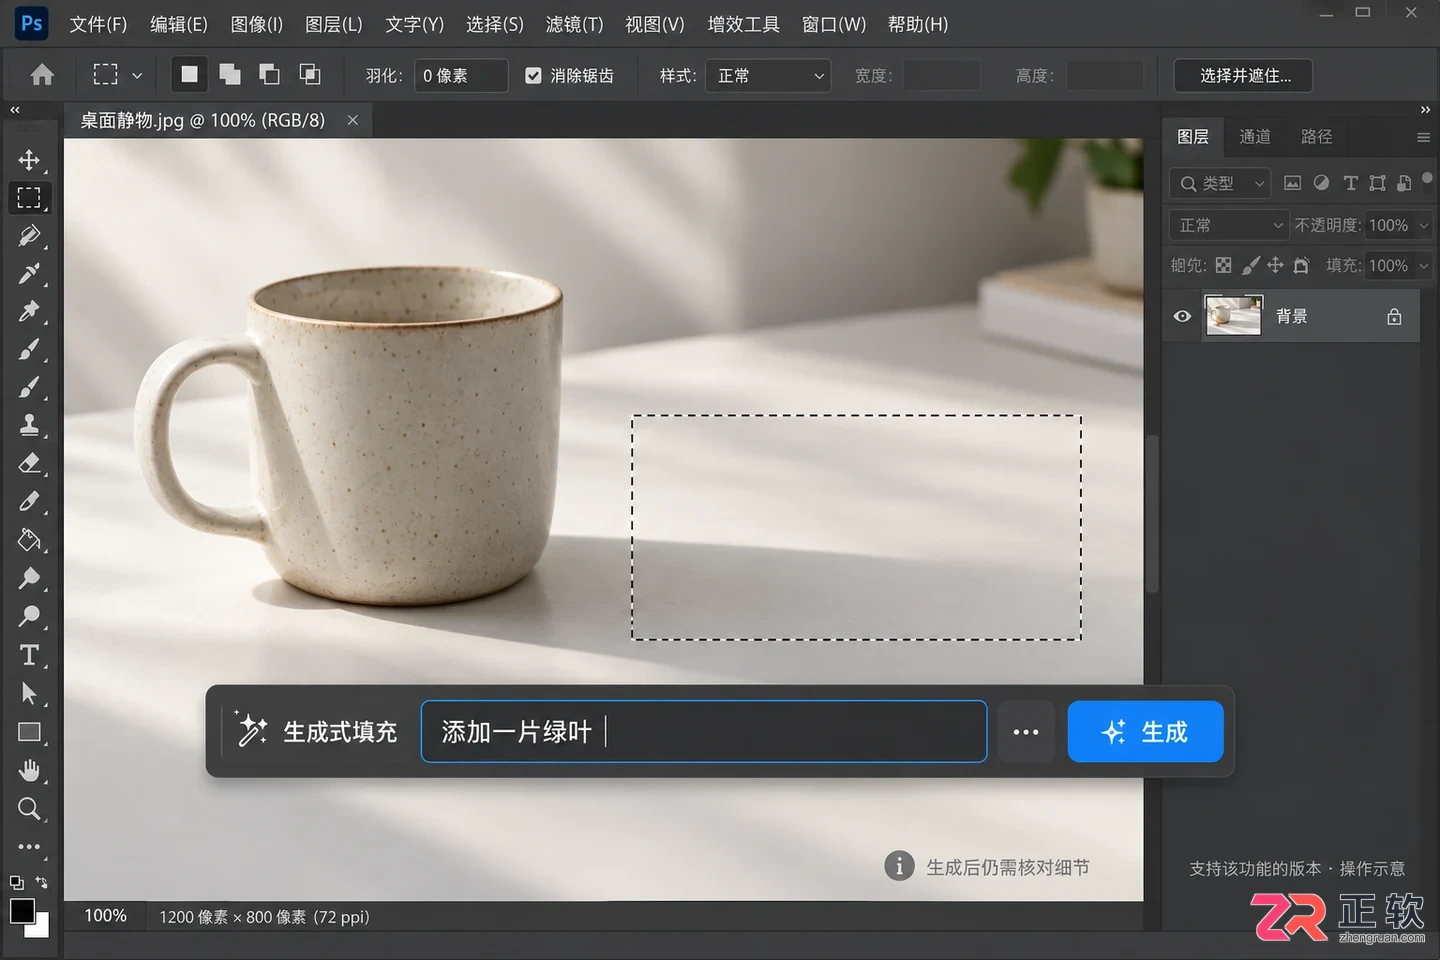The image size is (1440, 960).
Task: Select the Move tool
Action: [x=29, y=160]
